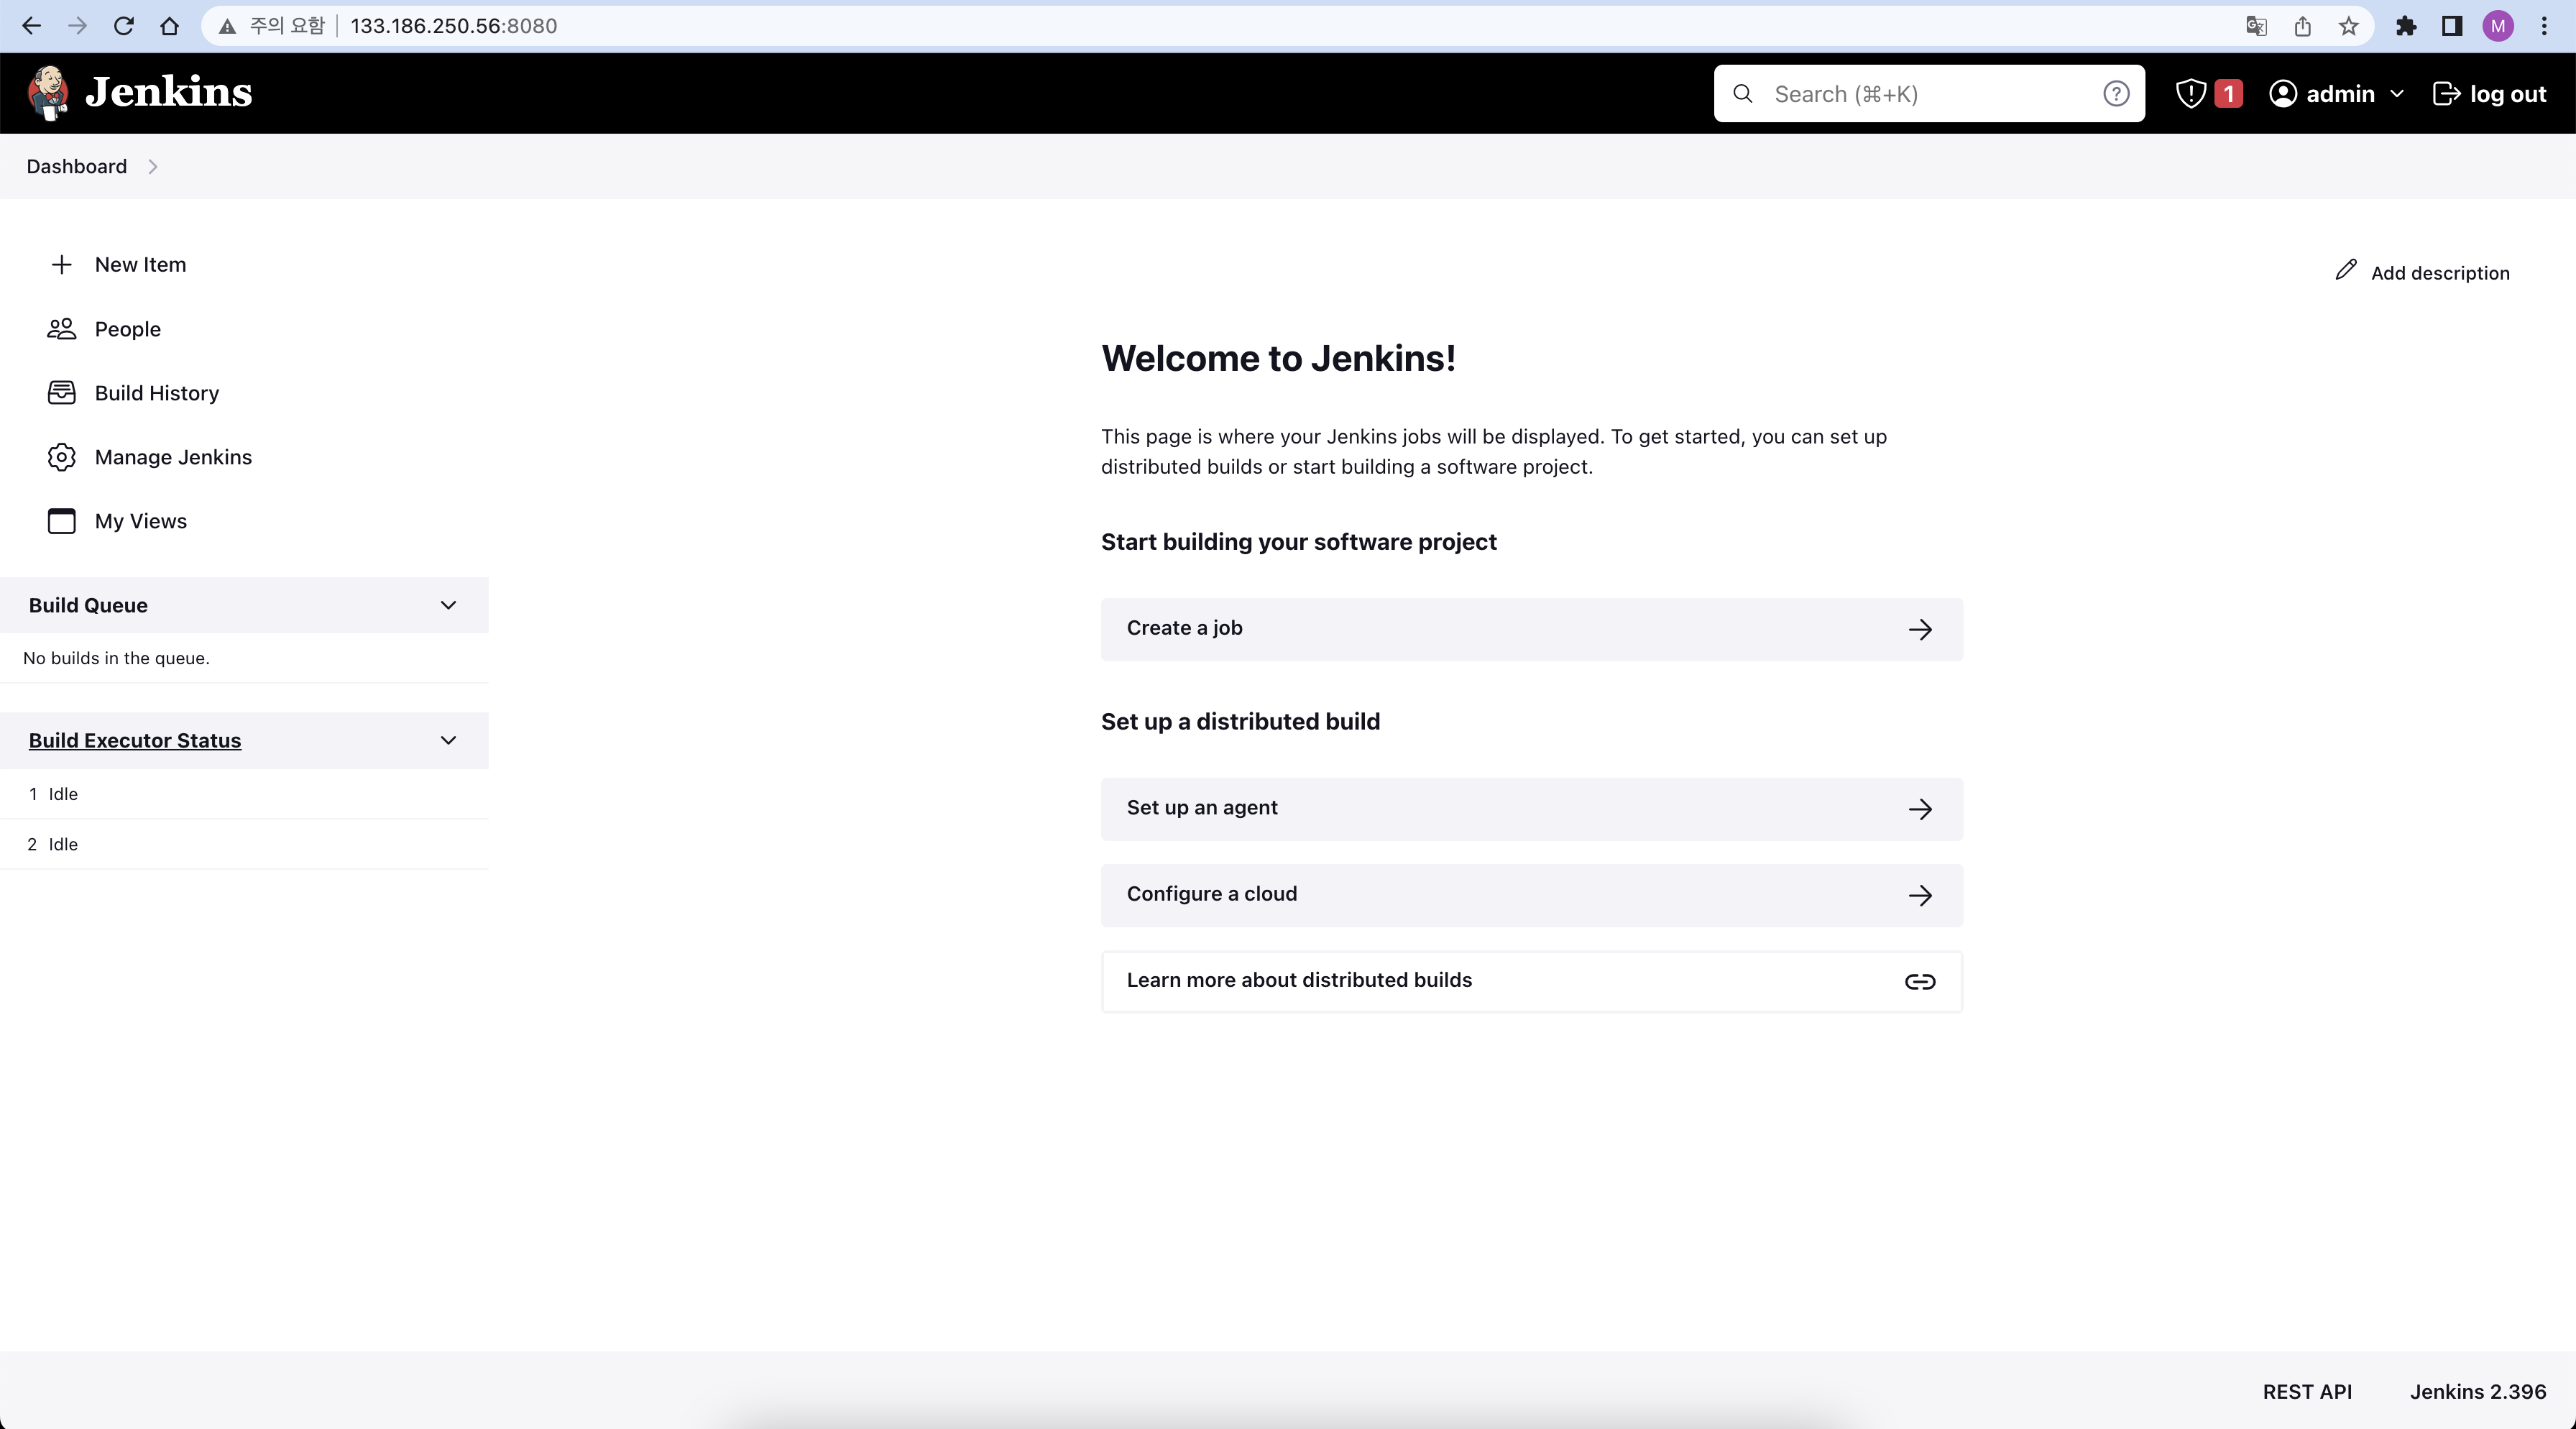Click the arrow icon on Create a job
Viewport: 2576px width, 1429px height.
(1919, 629)
